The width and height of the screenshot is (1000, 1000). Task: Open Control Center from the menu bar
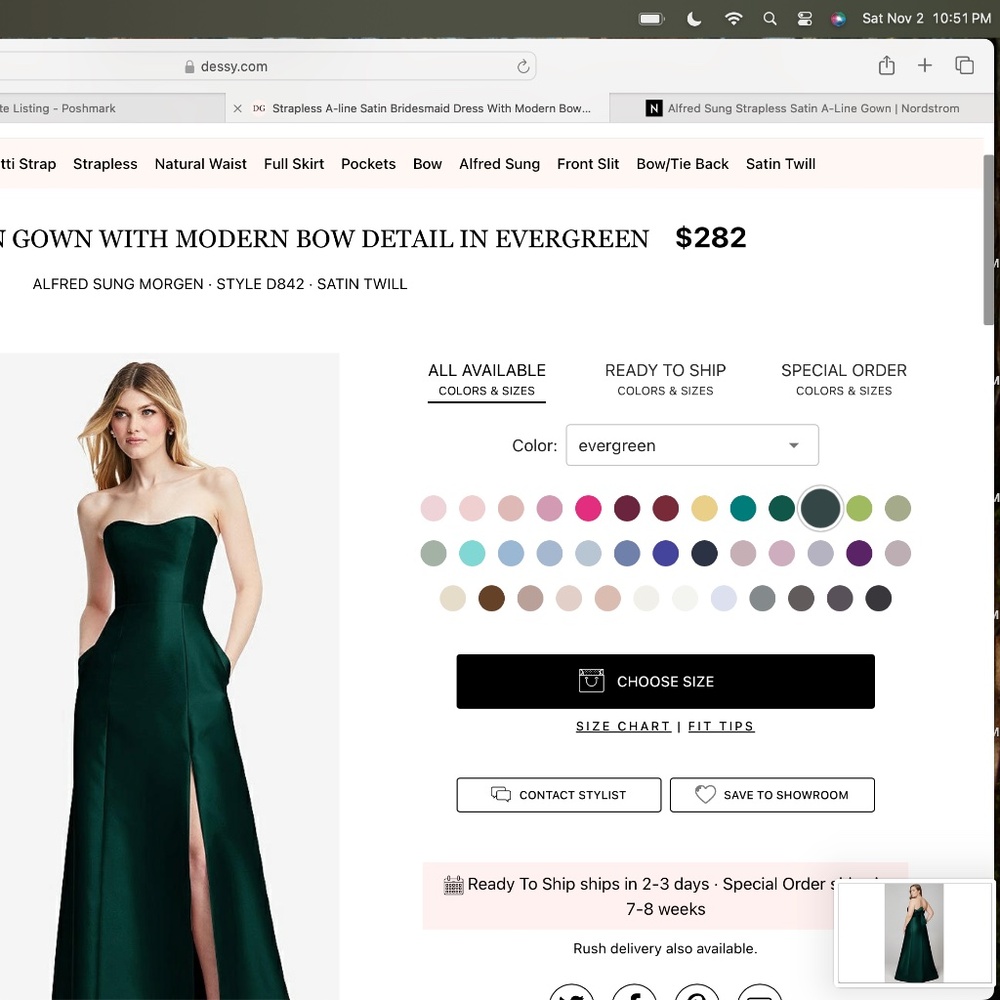pyautogui.click(x=805, y=18)
